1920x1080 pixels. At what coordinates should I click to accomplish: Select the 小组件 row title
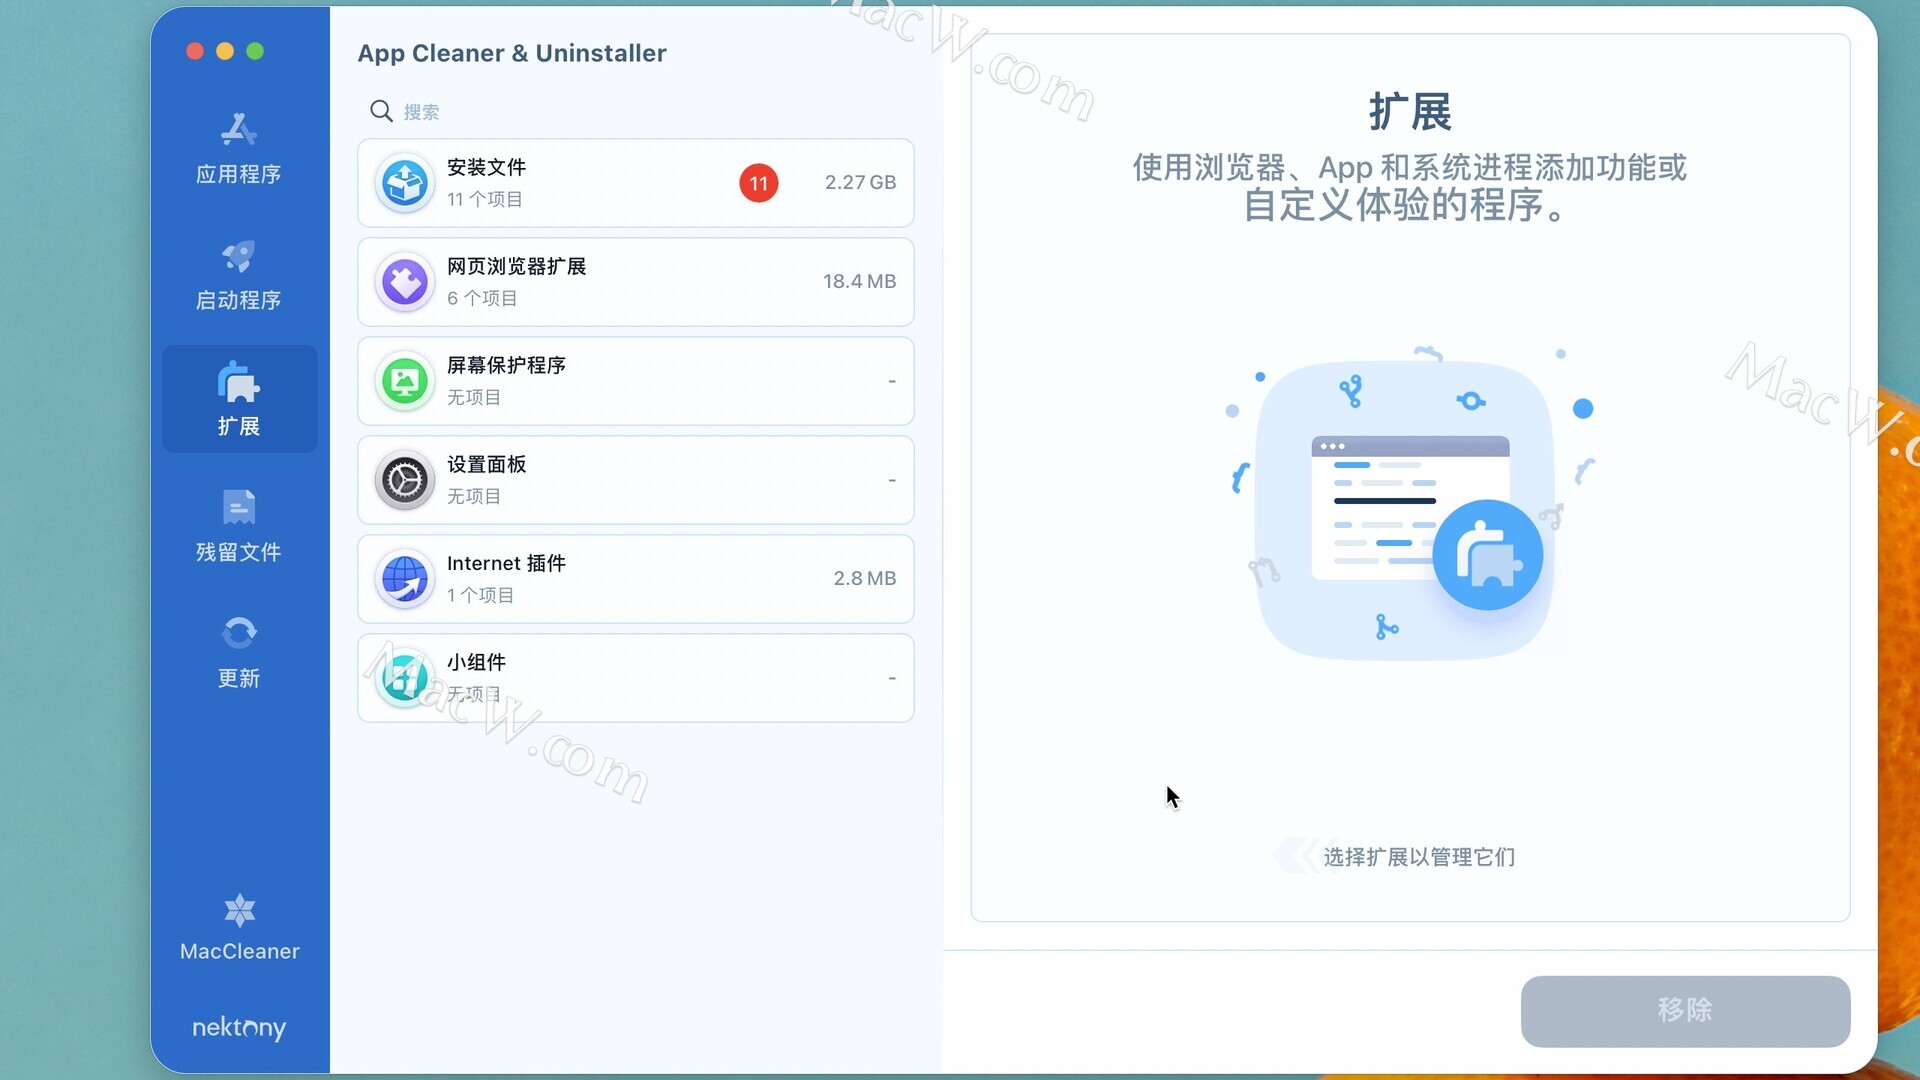476,662
